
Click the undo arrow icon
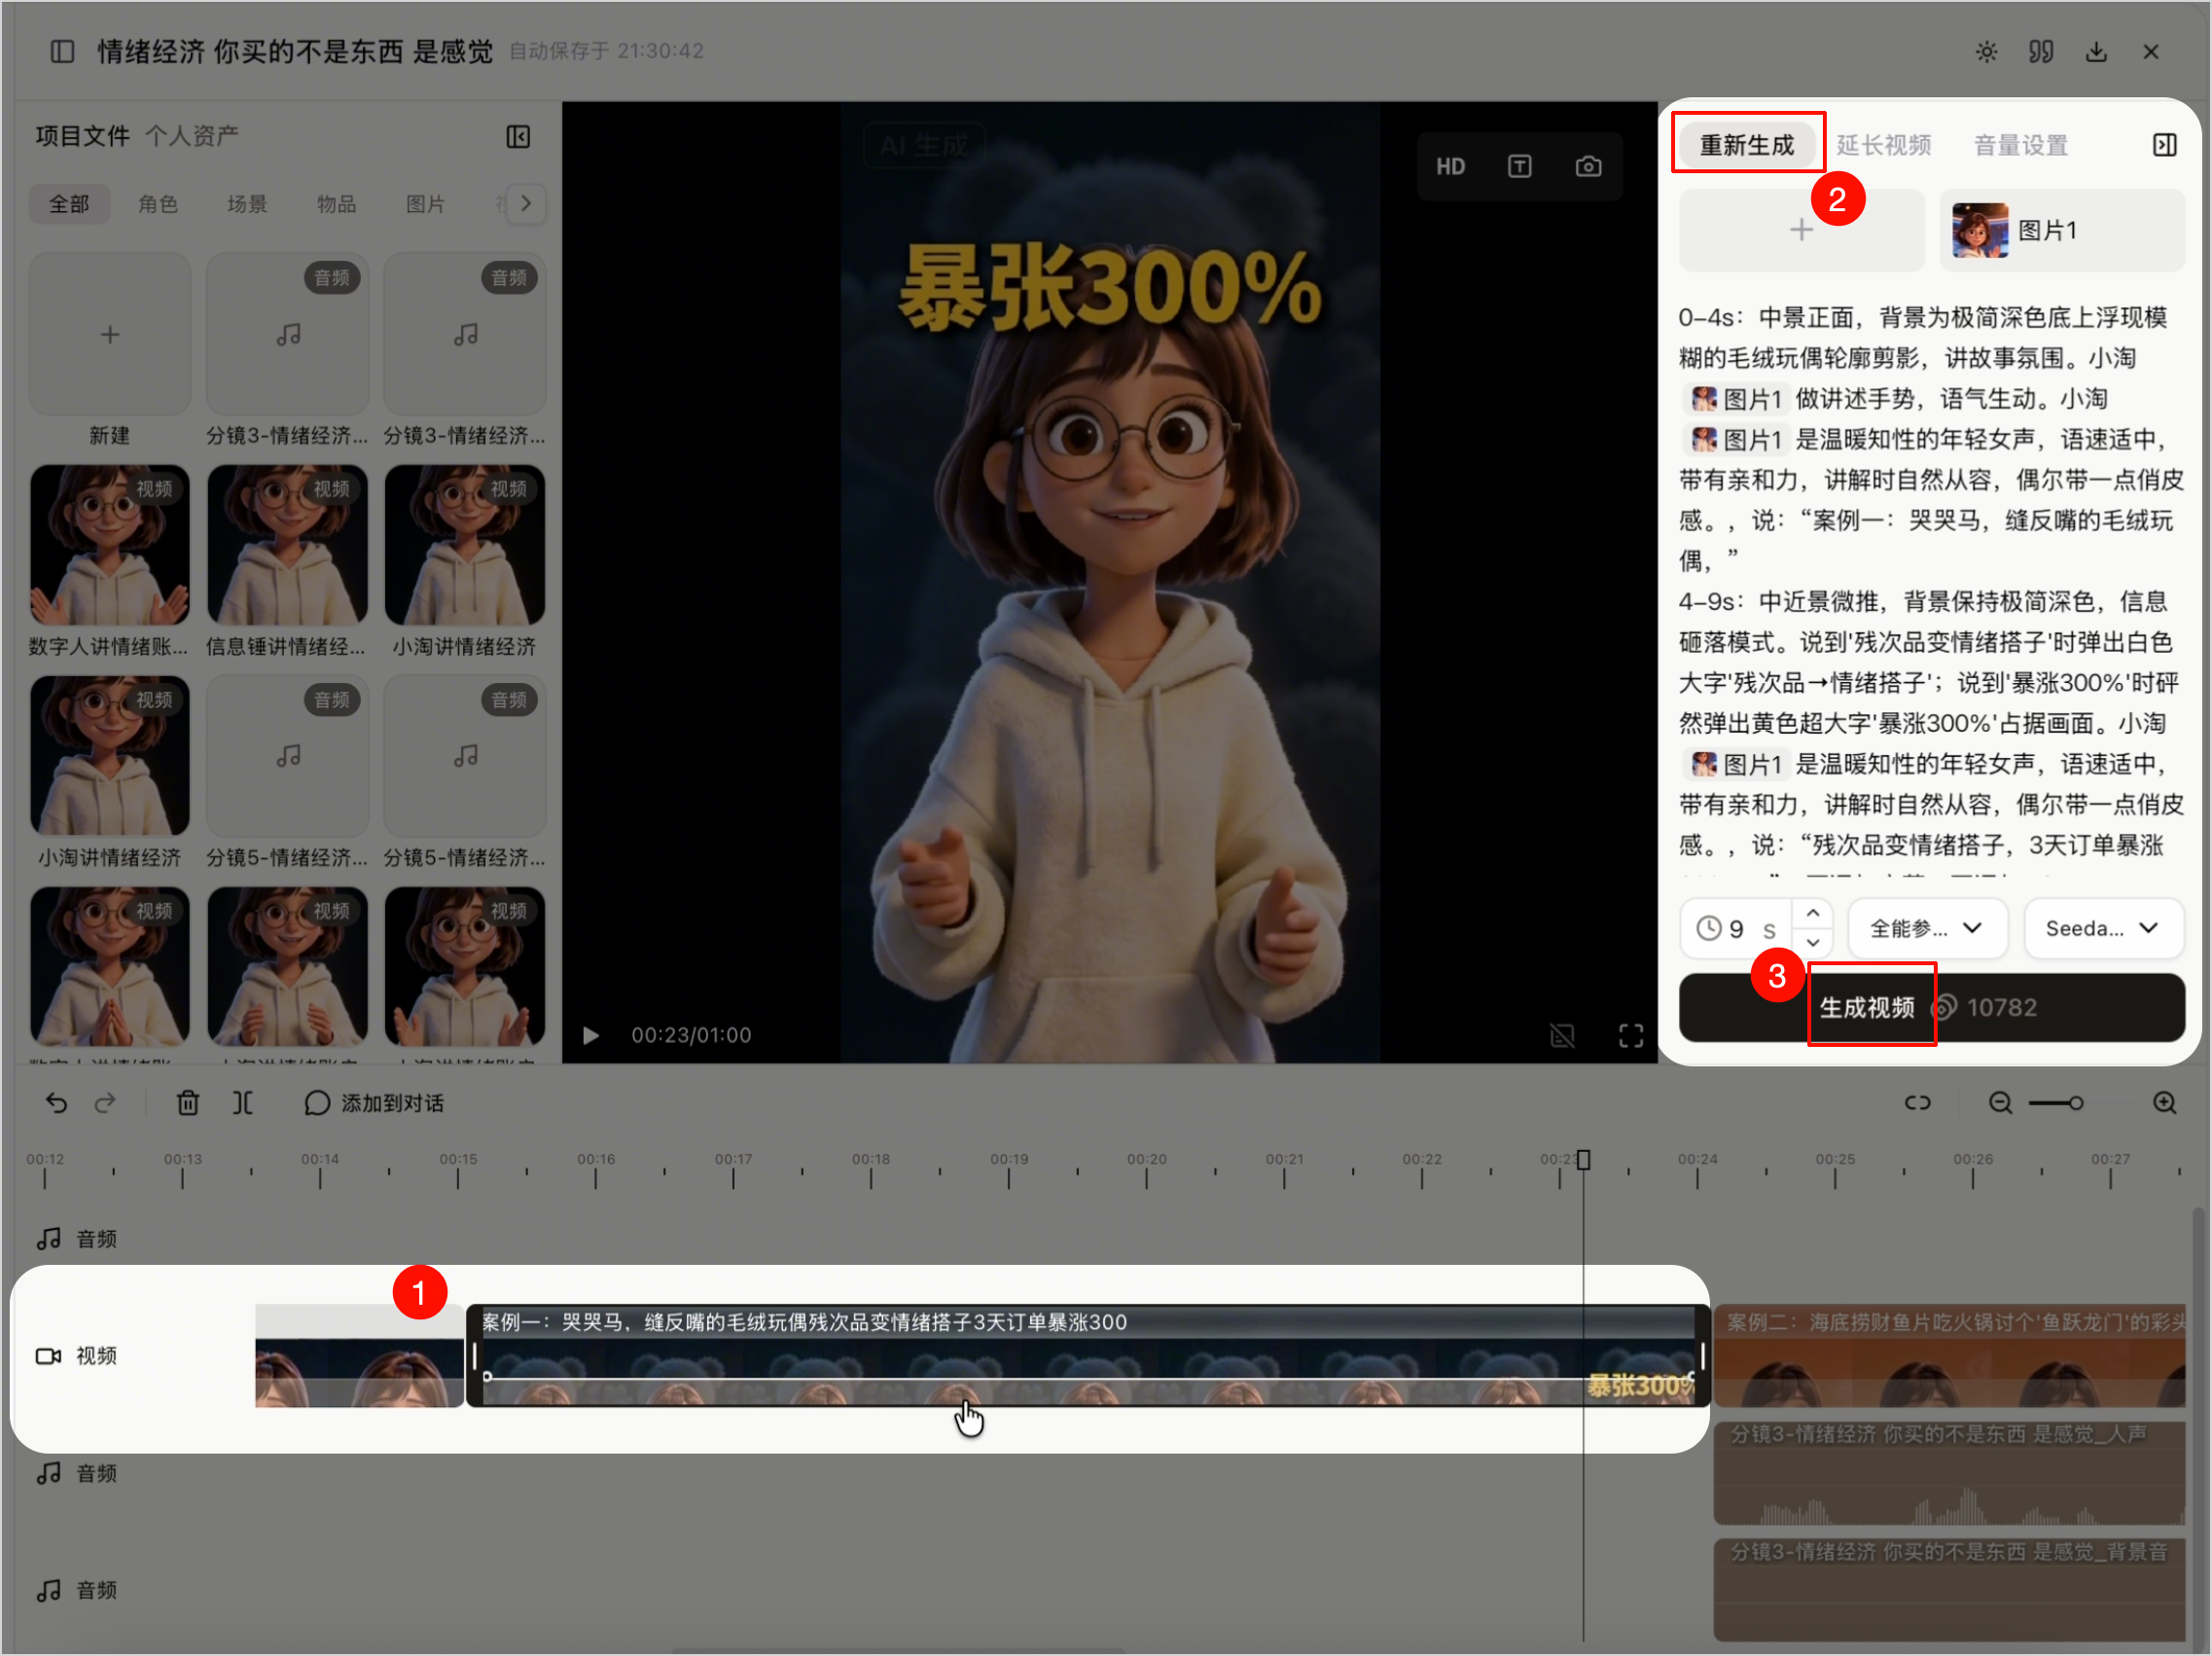pyautogui.click(x=57, y=1103)
